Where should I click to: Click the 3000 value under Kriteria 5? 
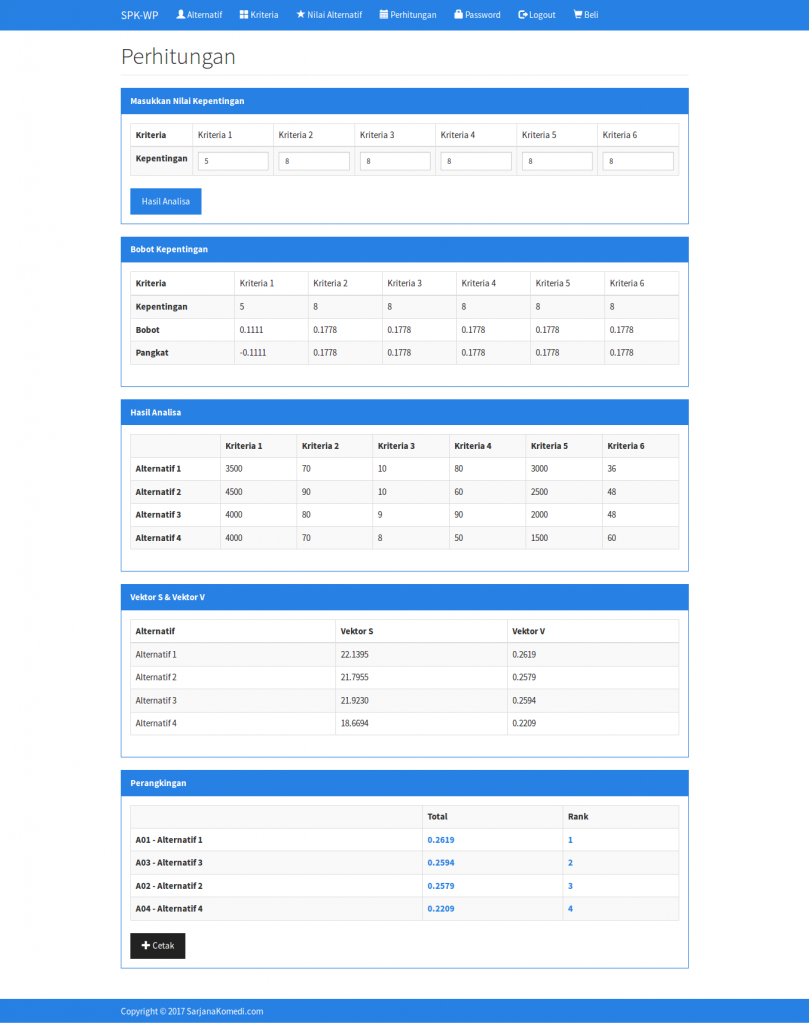click(x=539, y=469)
